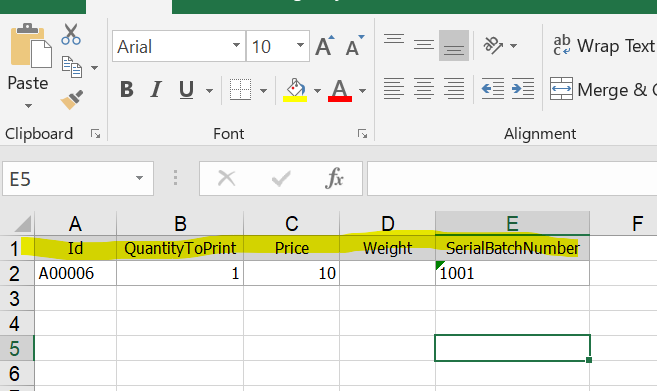
Task: Align text right
Action: coord(454,89)
